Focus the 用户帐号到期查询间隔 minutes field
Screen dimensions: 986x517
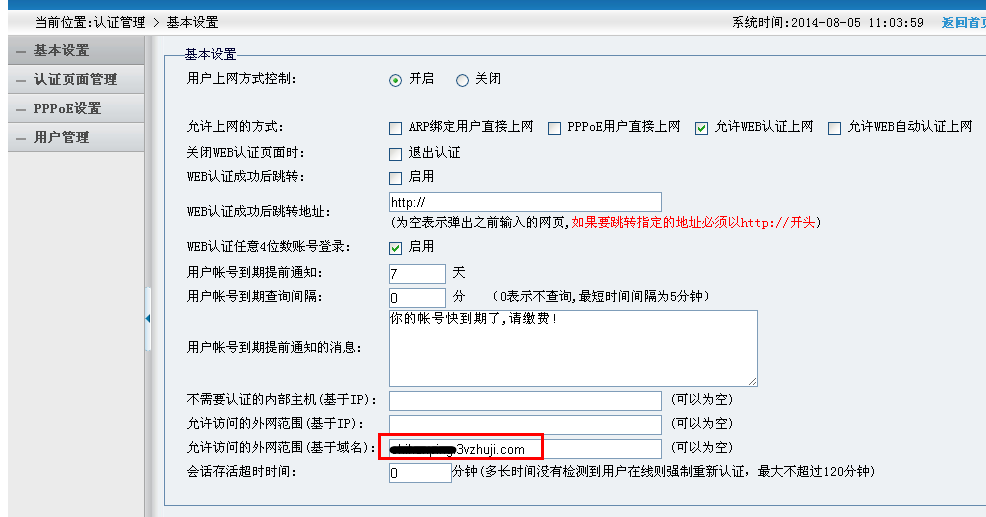(x=416, y=297)
